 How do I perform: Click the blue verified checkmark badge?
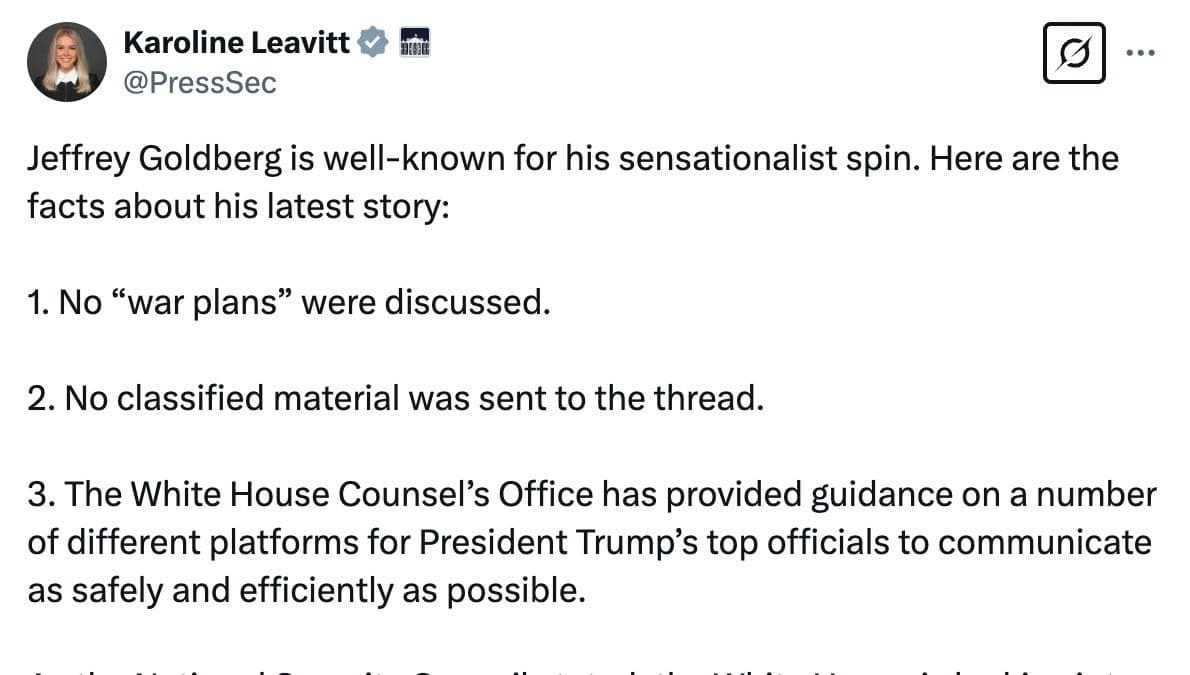coord(372,41)
